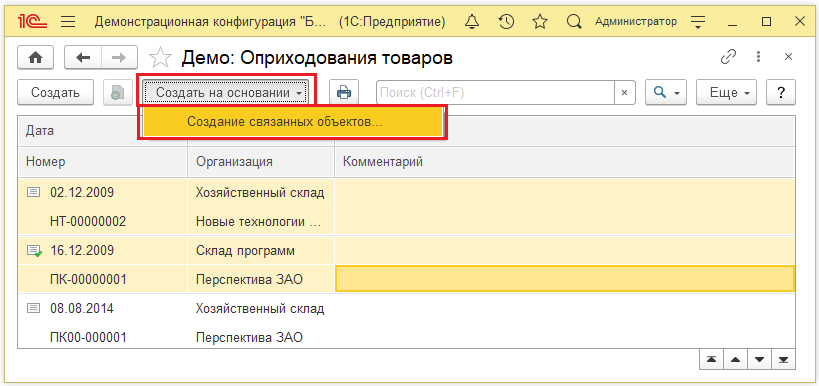Screen dimensions: 819x386
Task: Click the Новые технологии organization cell
Action: [259, 222]
